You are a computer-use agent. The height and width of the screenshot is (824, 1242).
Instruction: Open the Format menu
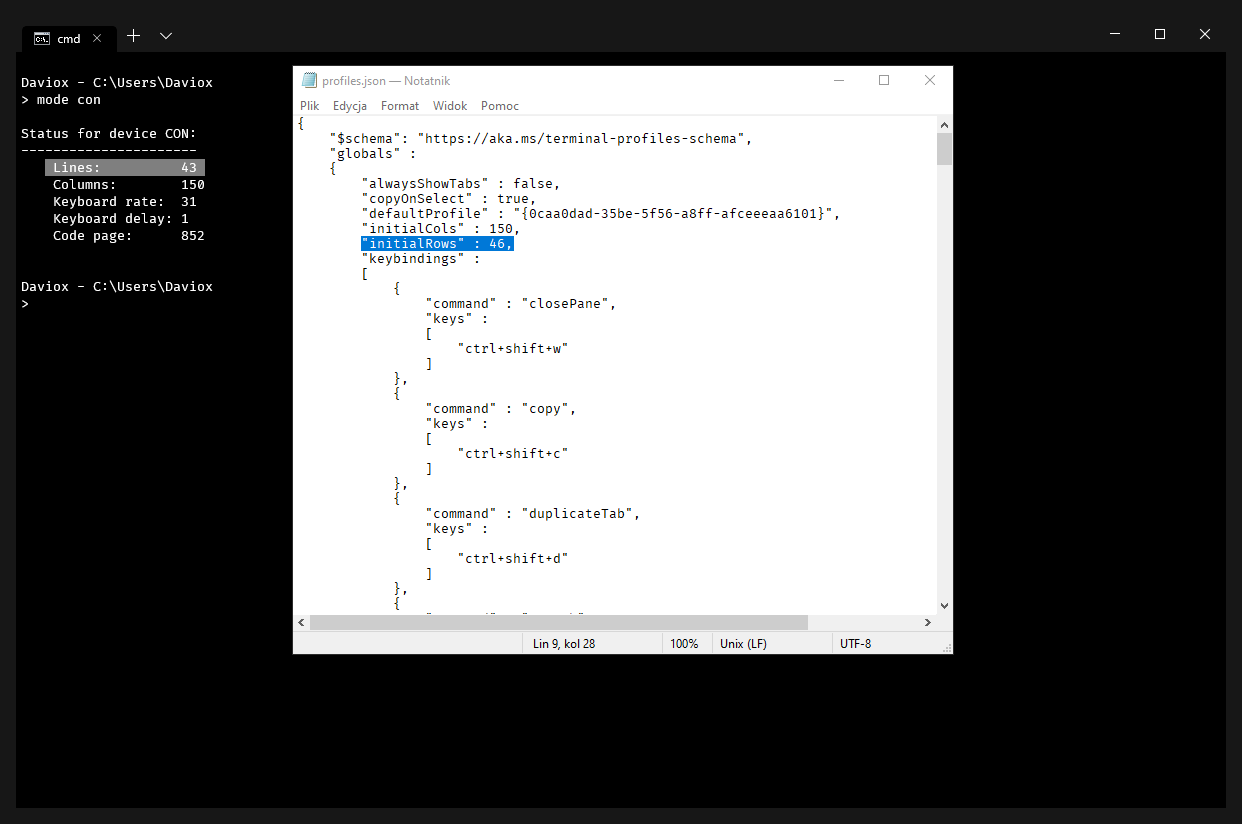coord(400,105)
